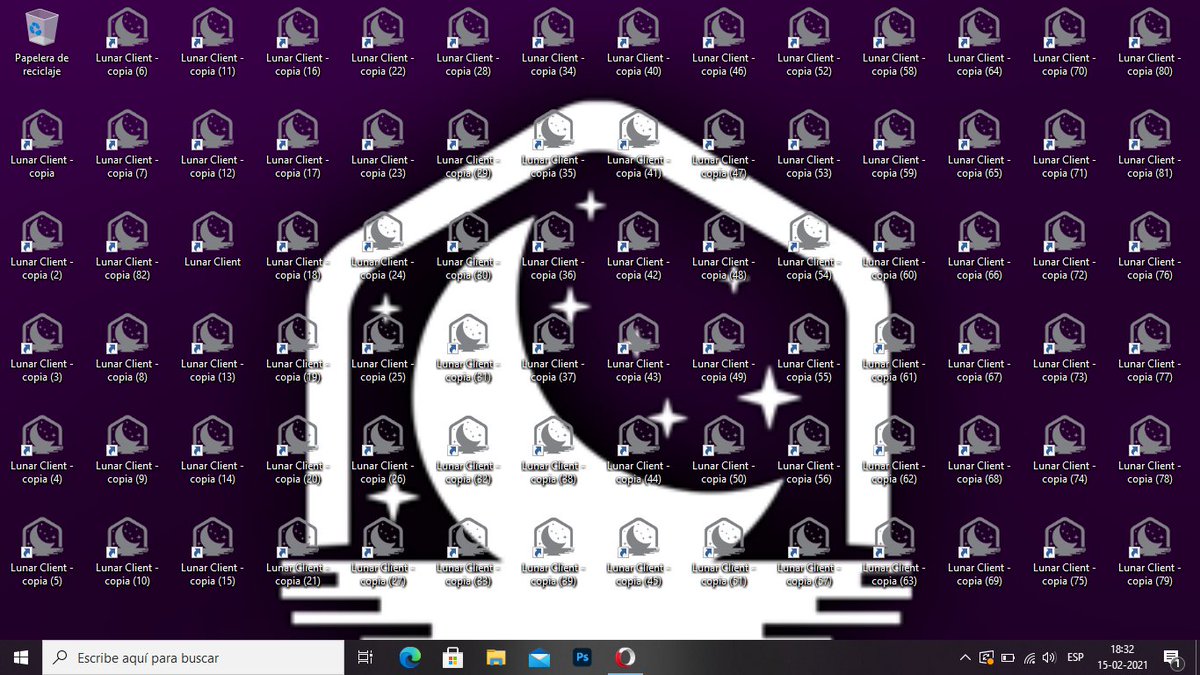Launch Photoshop from the taskbar
1200x675 pixels.
[582, 657]
